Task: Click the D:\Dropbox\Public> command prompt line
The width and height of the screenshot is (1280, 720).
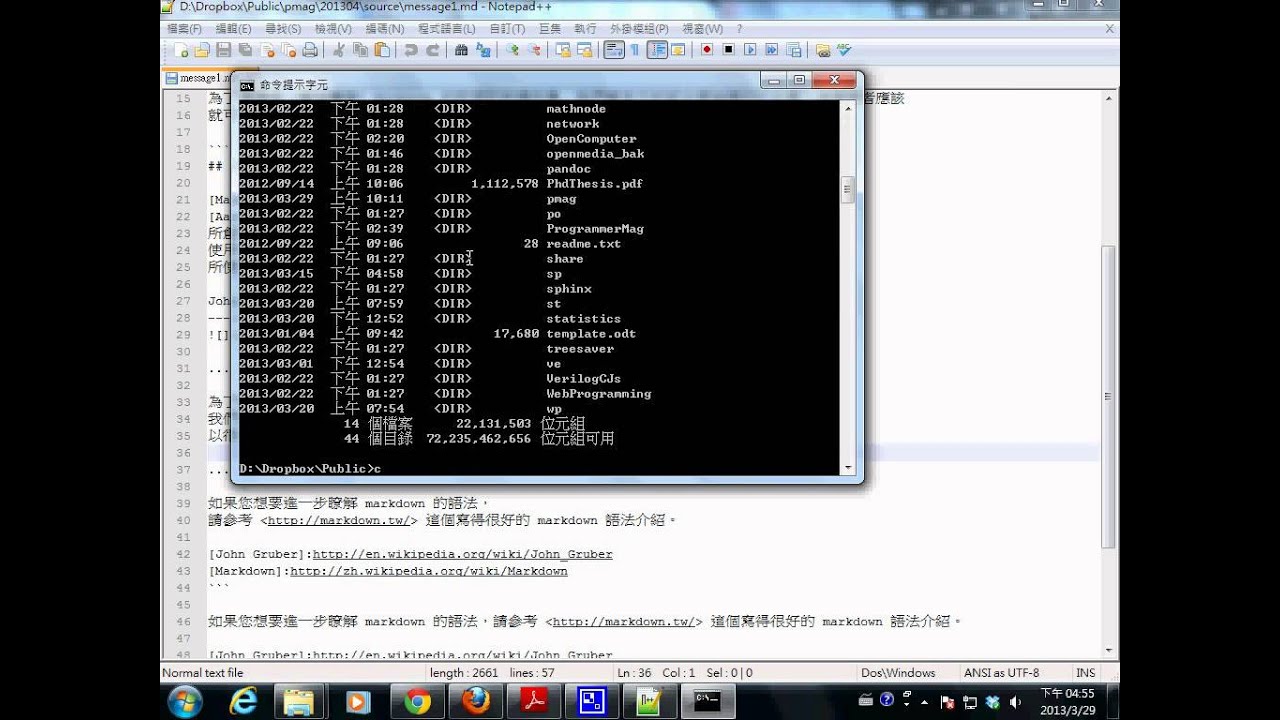Action: tap(310, 468)
